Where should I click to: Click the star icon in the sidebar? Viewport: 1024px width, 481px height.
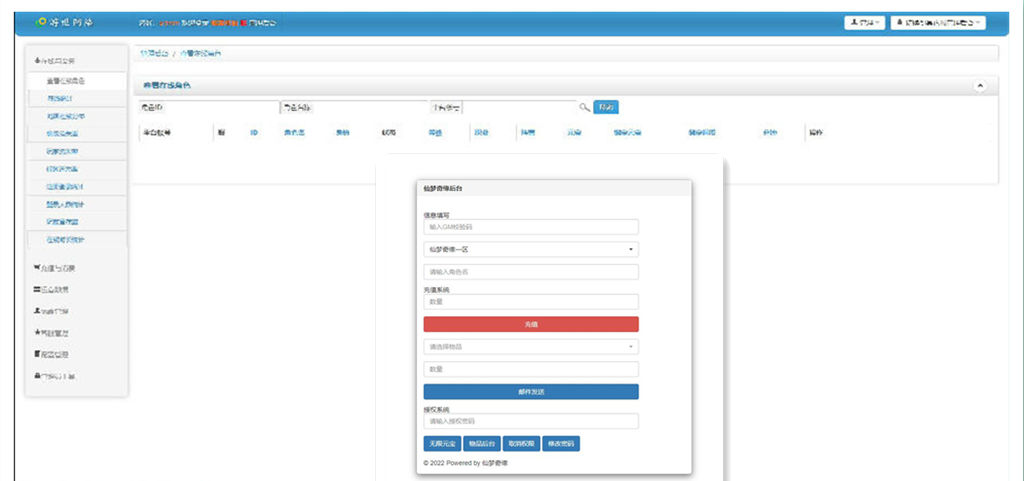pos(37,332)
